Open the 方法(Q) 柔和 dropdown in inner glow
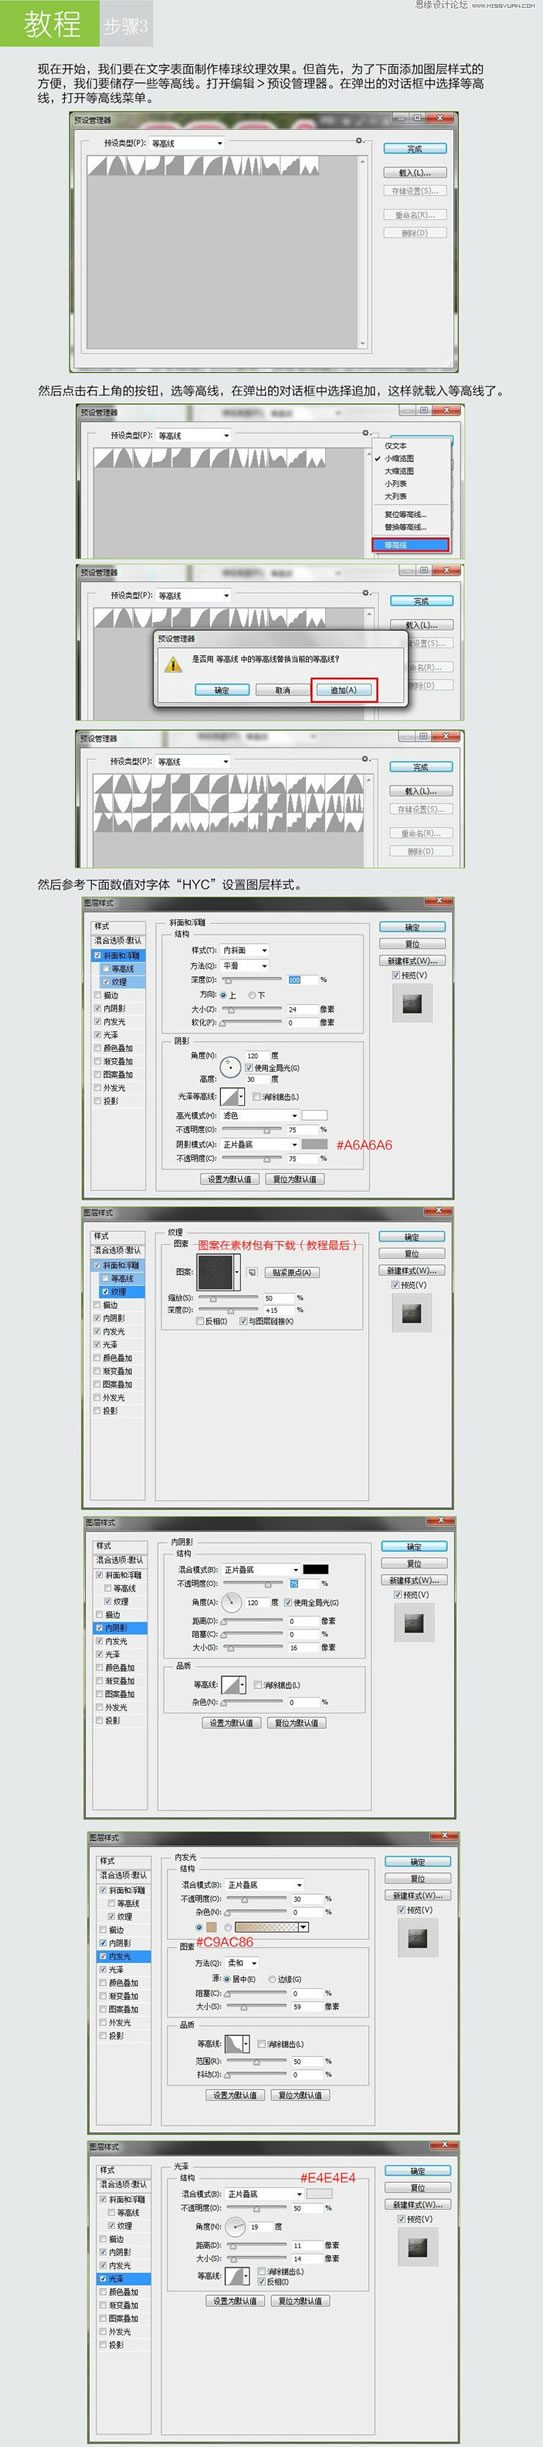The height and width of the screenshot is (2447, 543). coord(240,1963)
